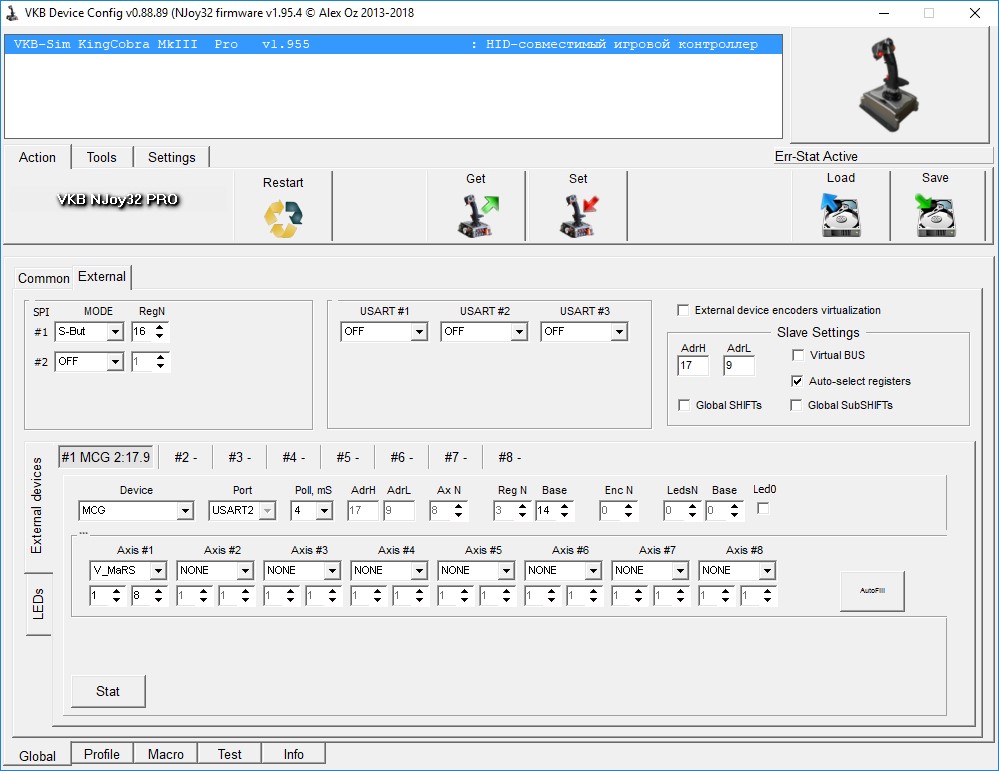
Task: Open the SPI #1 MODE dropdown
Action: click(114, 332)
